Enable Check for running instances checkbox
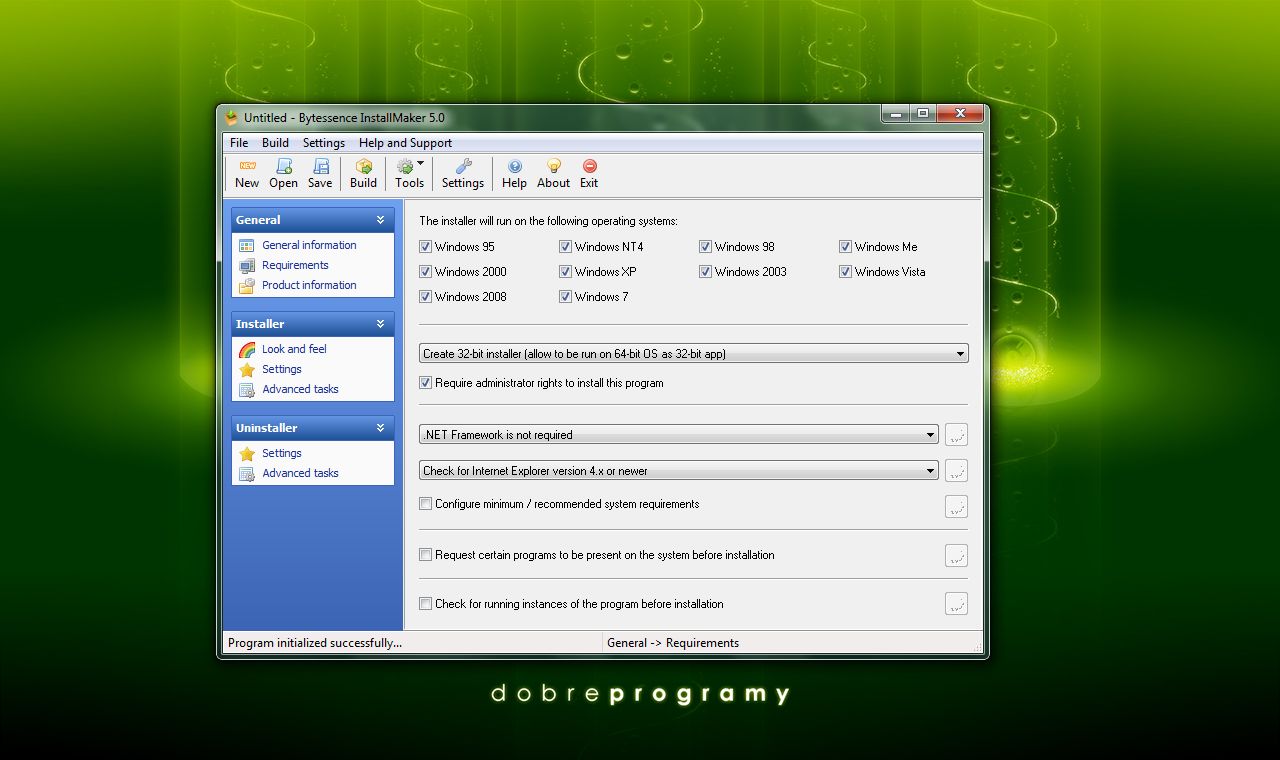Image resolution: width=1280 pixels, height=760 pixels. click(x=426, y=604)
